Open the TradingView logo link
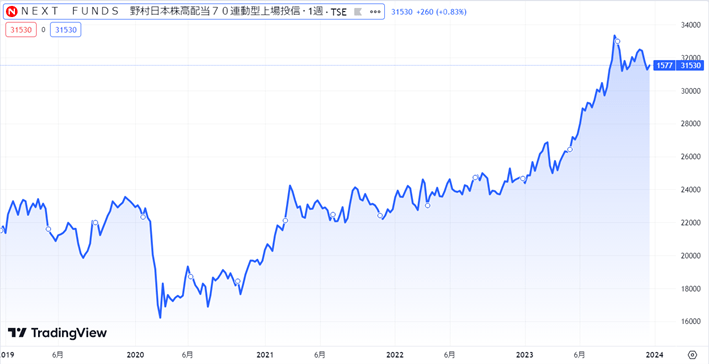Screen dimensions: 709x364 pyautogui.click(x=57, y=333)
